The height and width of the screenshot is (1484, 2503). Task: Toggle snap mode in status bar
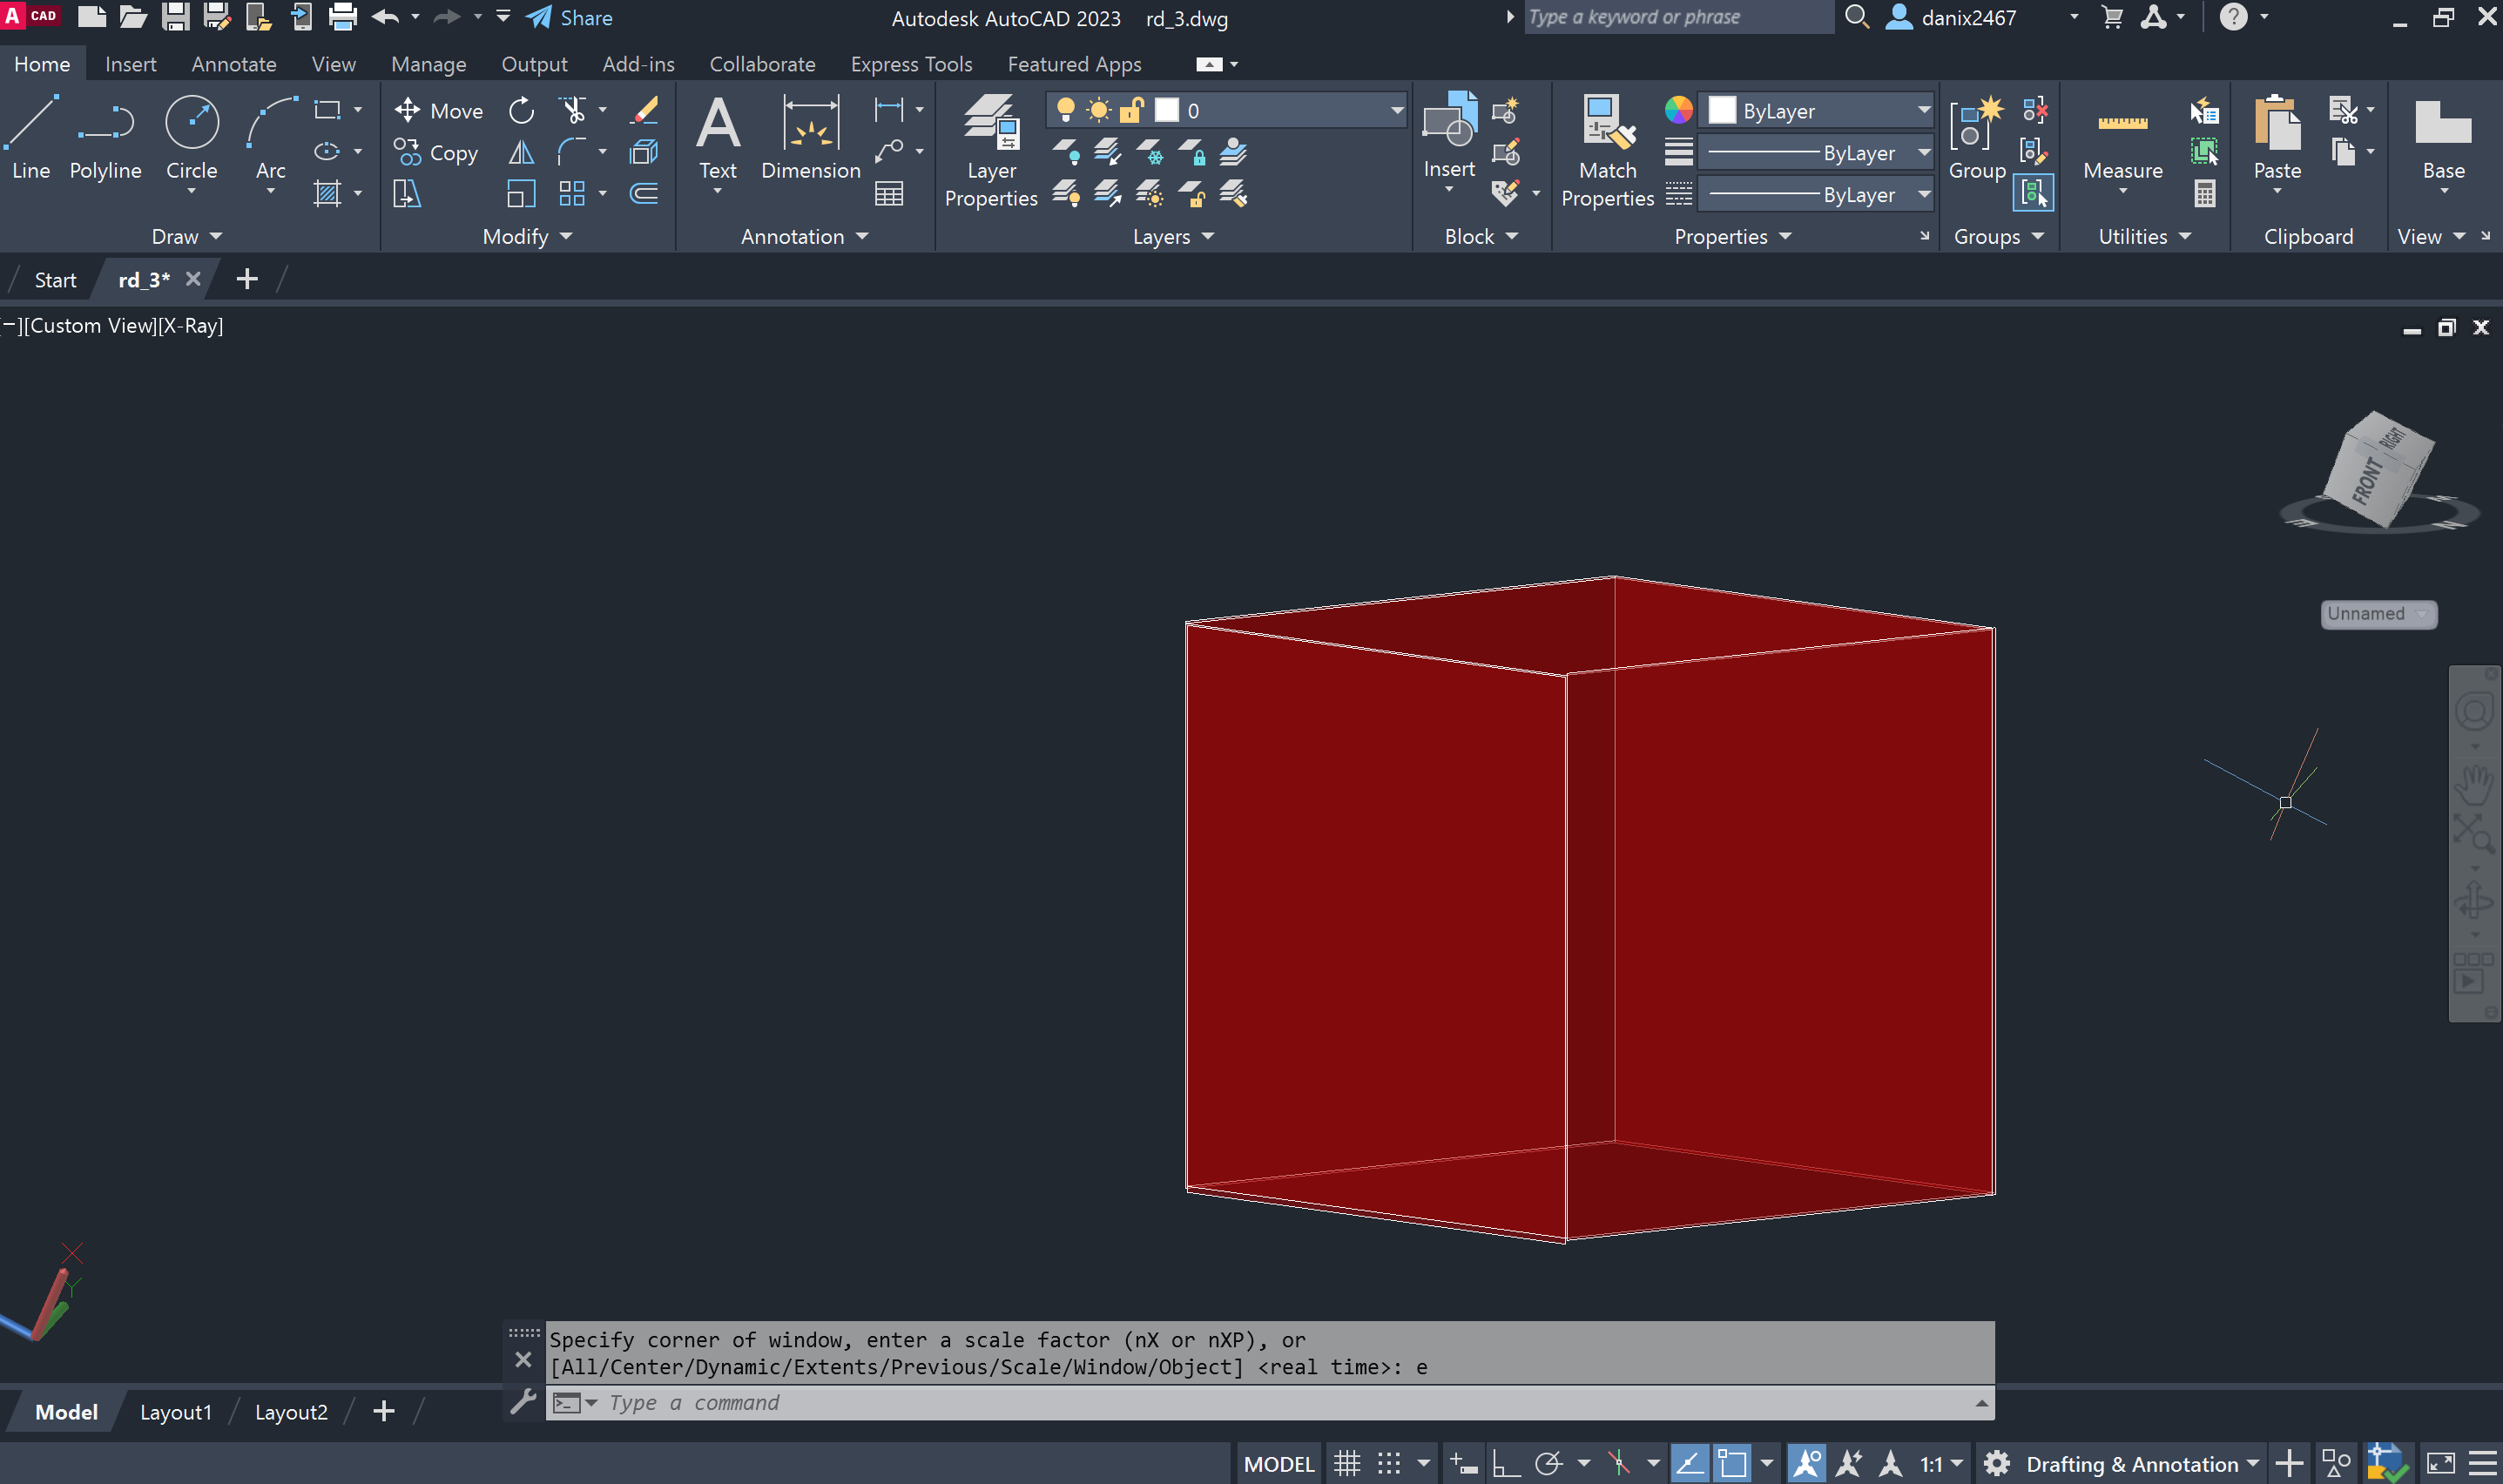coord(1389,1464)
